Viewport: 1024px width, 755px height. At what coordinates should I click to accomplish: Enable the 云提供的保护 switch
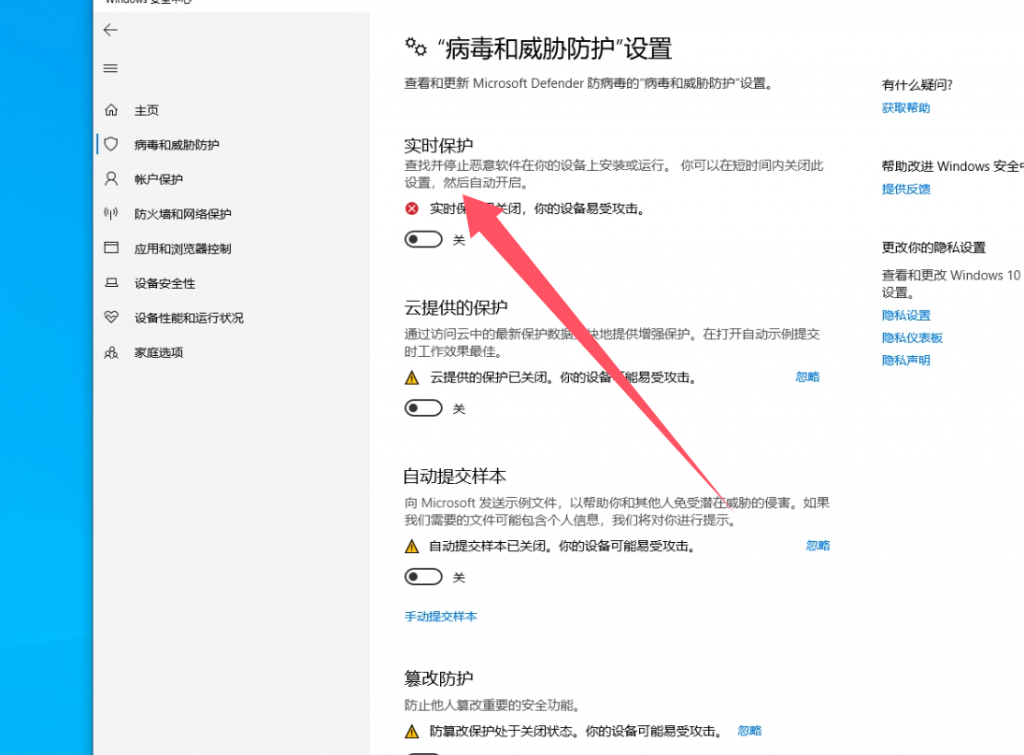[423, 408]
